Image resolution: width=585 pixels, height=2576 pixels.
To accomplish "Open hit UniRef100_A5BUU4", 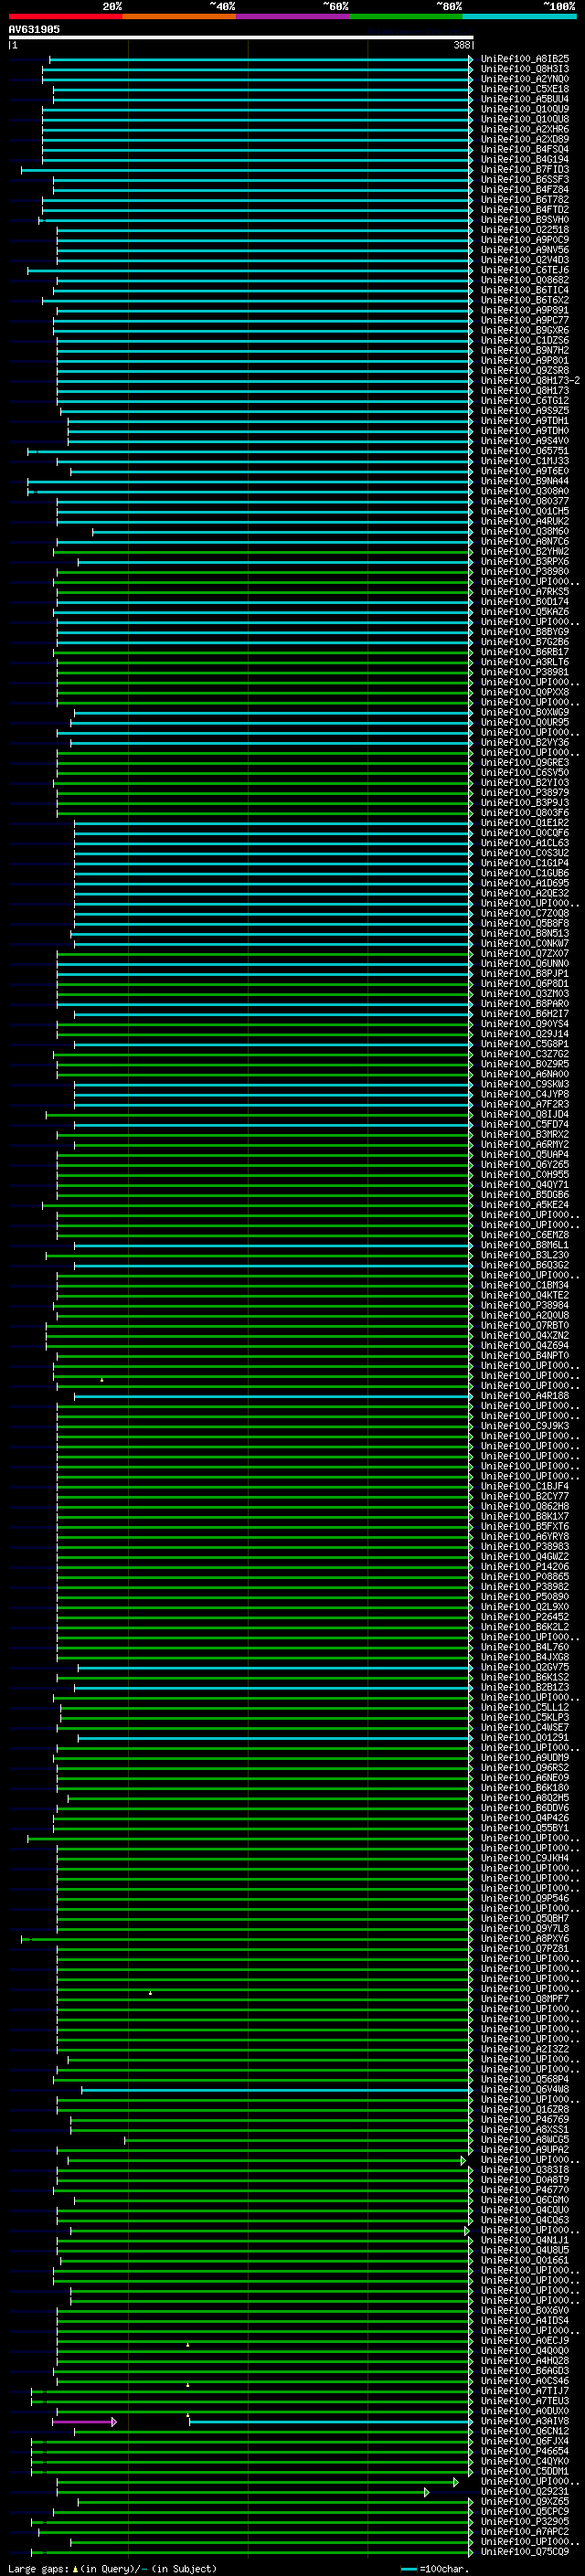I will coord(525,99).
